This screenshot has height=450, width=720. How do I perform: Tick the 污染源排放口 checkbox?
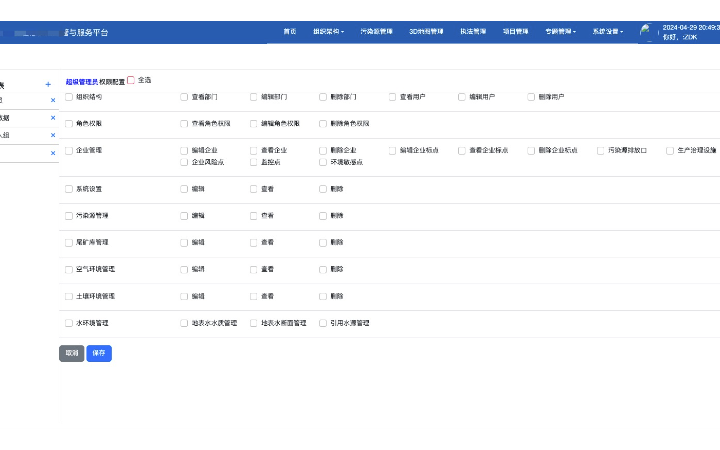click(x=601, y=151)
